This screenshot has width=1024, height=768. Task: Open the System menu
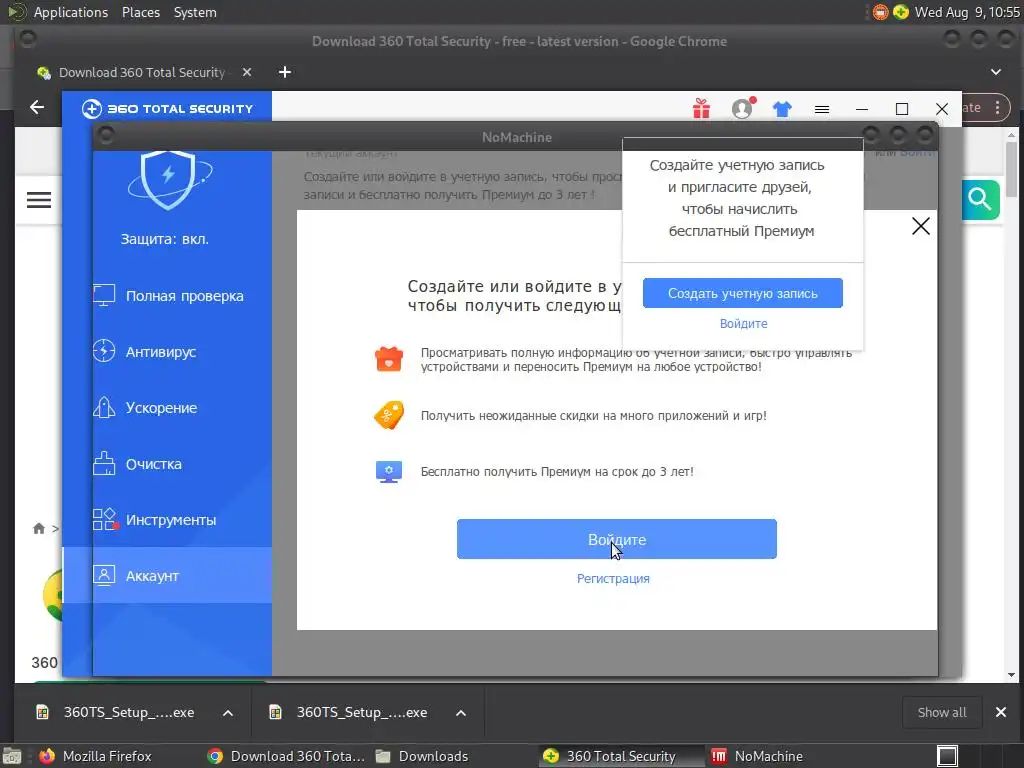[x=195, y=12]
